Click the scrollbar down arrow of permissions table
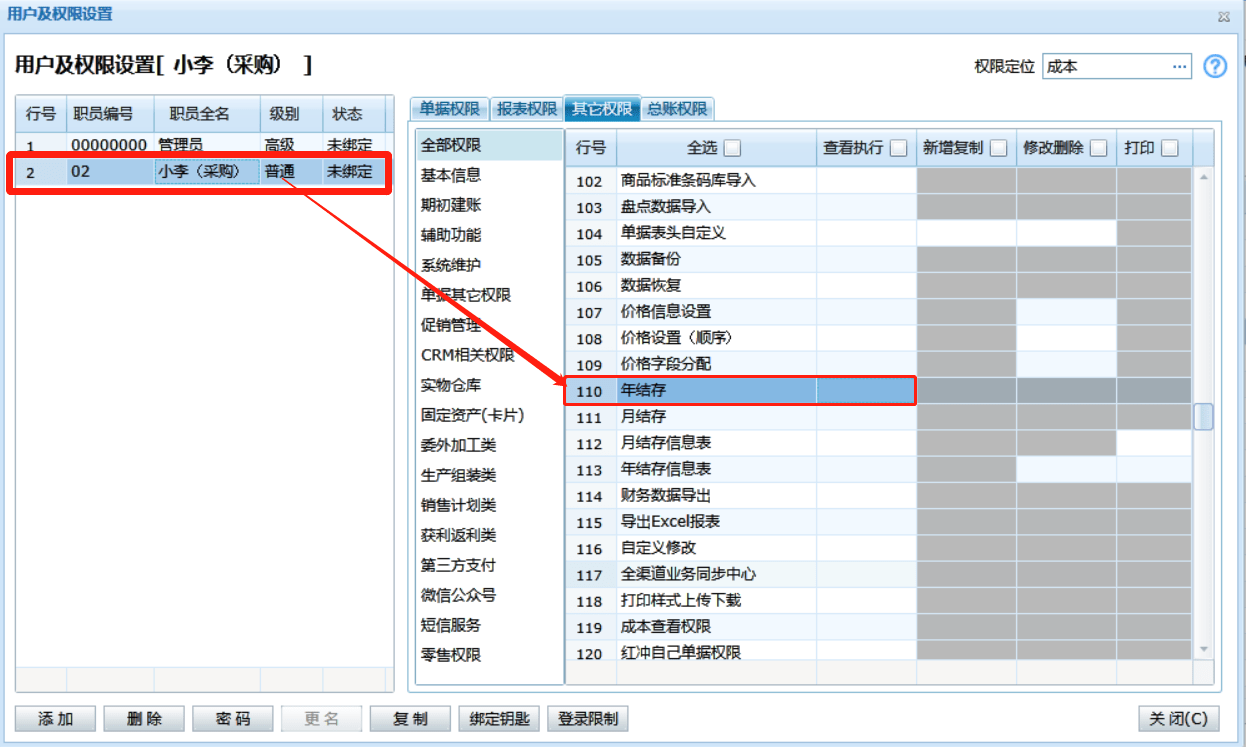 coord(1203,649)
